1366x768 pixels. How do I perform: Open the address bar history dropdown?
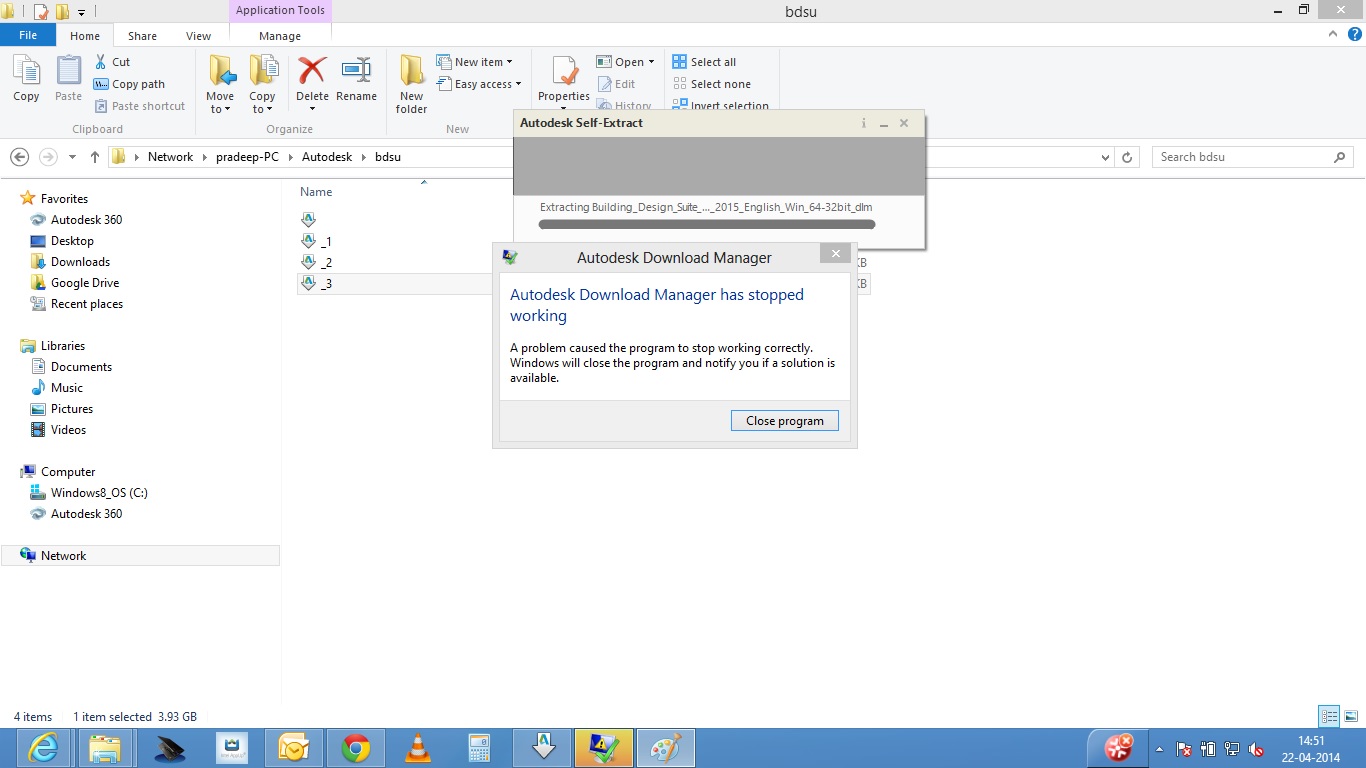tap(1105, 157)
